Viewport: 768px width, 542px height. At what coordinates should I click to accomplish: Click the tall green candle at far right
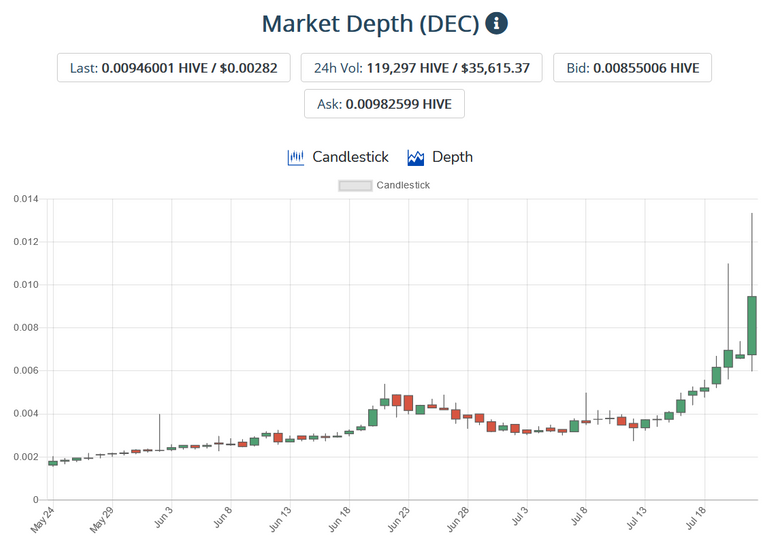[752, 326]
